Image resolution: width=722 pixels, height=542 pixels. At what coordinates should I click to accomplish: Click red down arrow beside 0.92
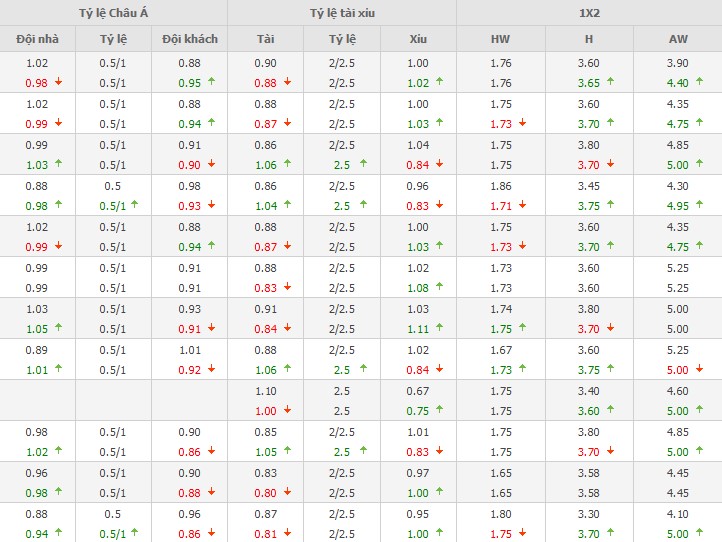211,370
